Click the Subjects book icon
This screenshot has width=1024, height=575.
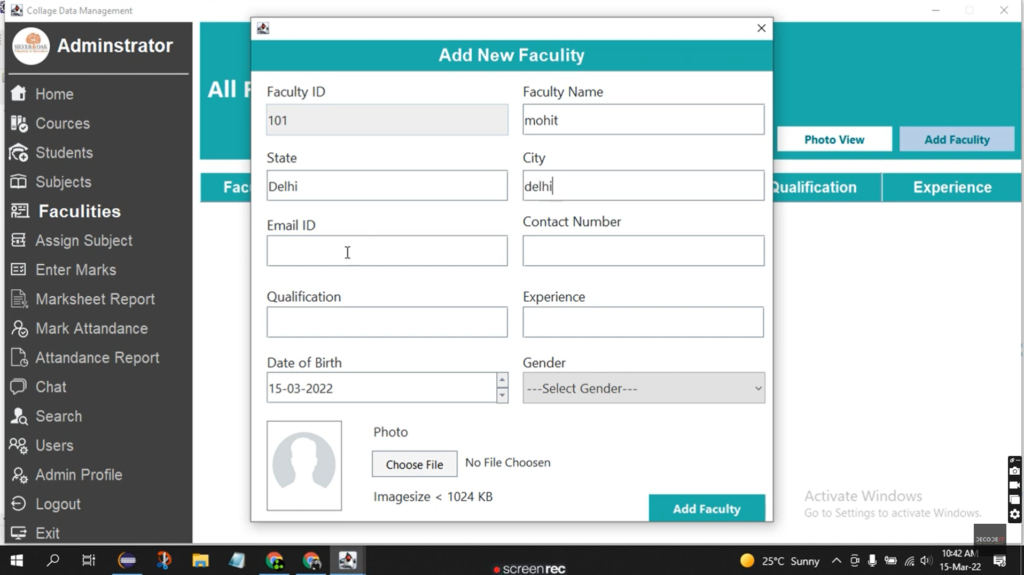coord(18,182)
